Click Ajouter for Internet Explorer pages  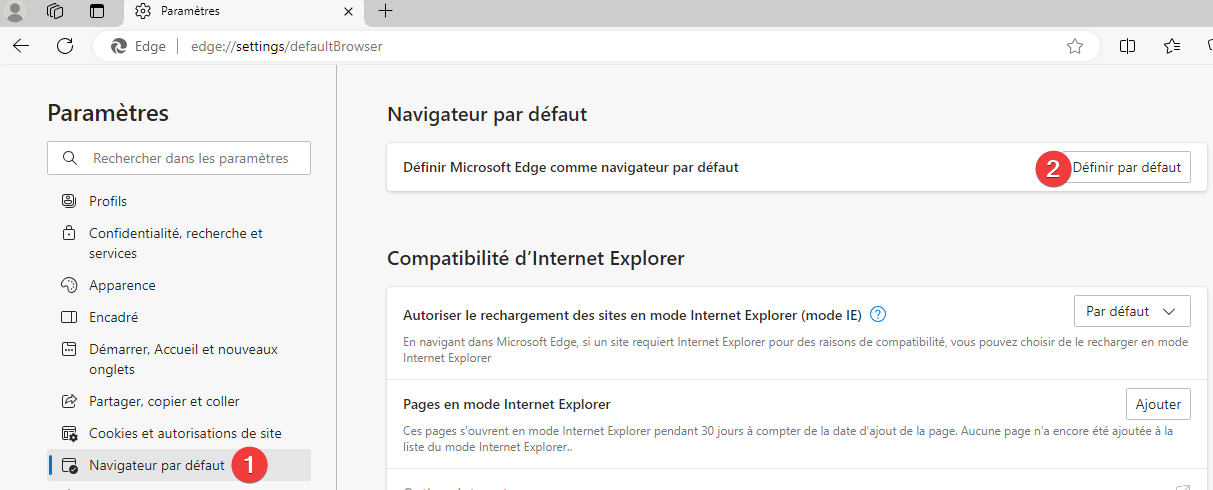[x=1158, y=404]
